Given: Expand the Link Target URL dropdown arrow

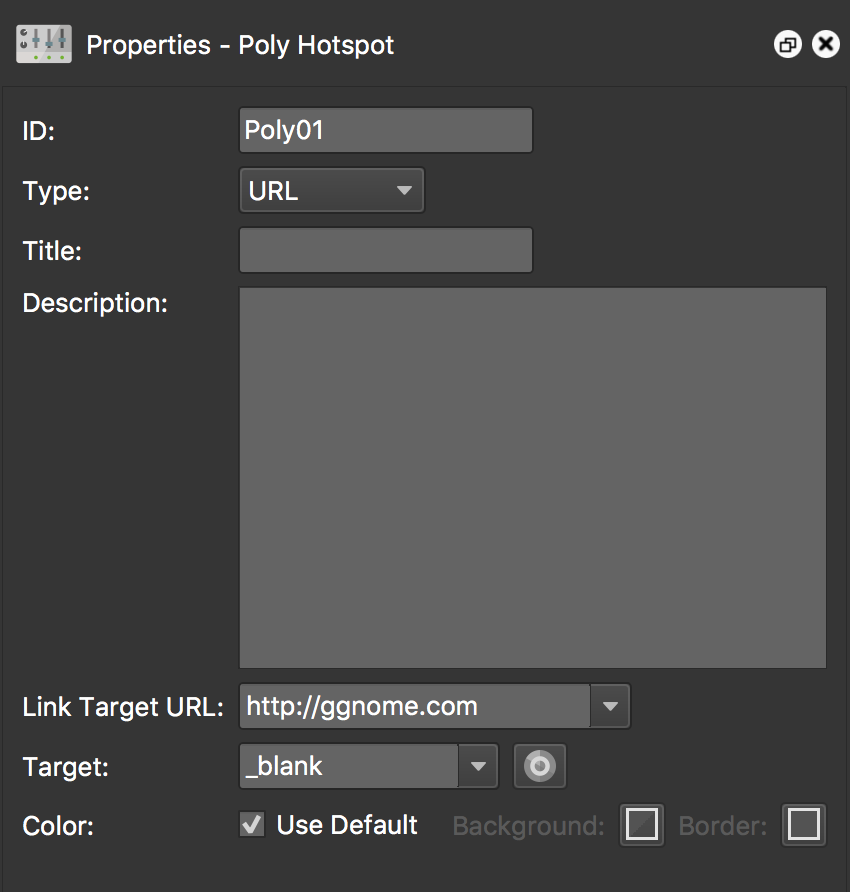Looking at the screenshot, I should 610,706.
